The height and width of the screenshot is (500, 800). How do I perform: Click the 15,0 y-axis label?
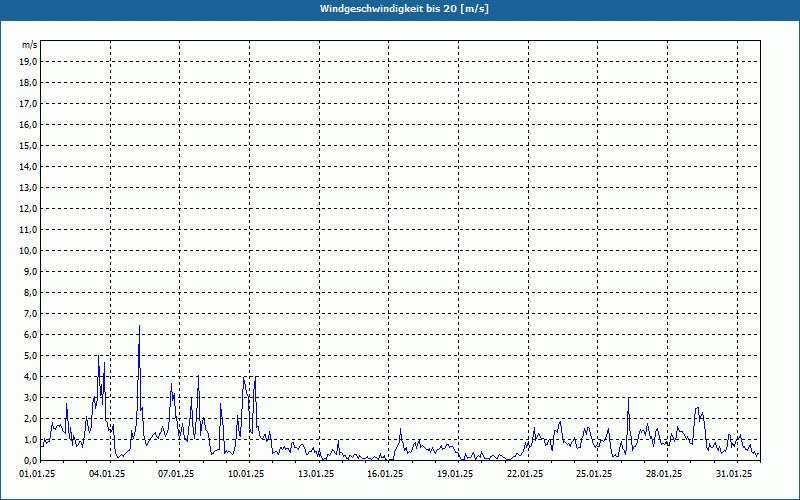(29, 145)
